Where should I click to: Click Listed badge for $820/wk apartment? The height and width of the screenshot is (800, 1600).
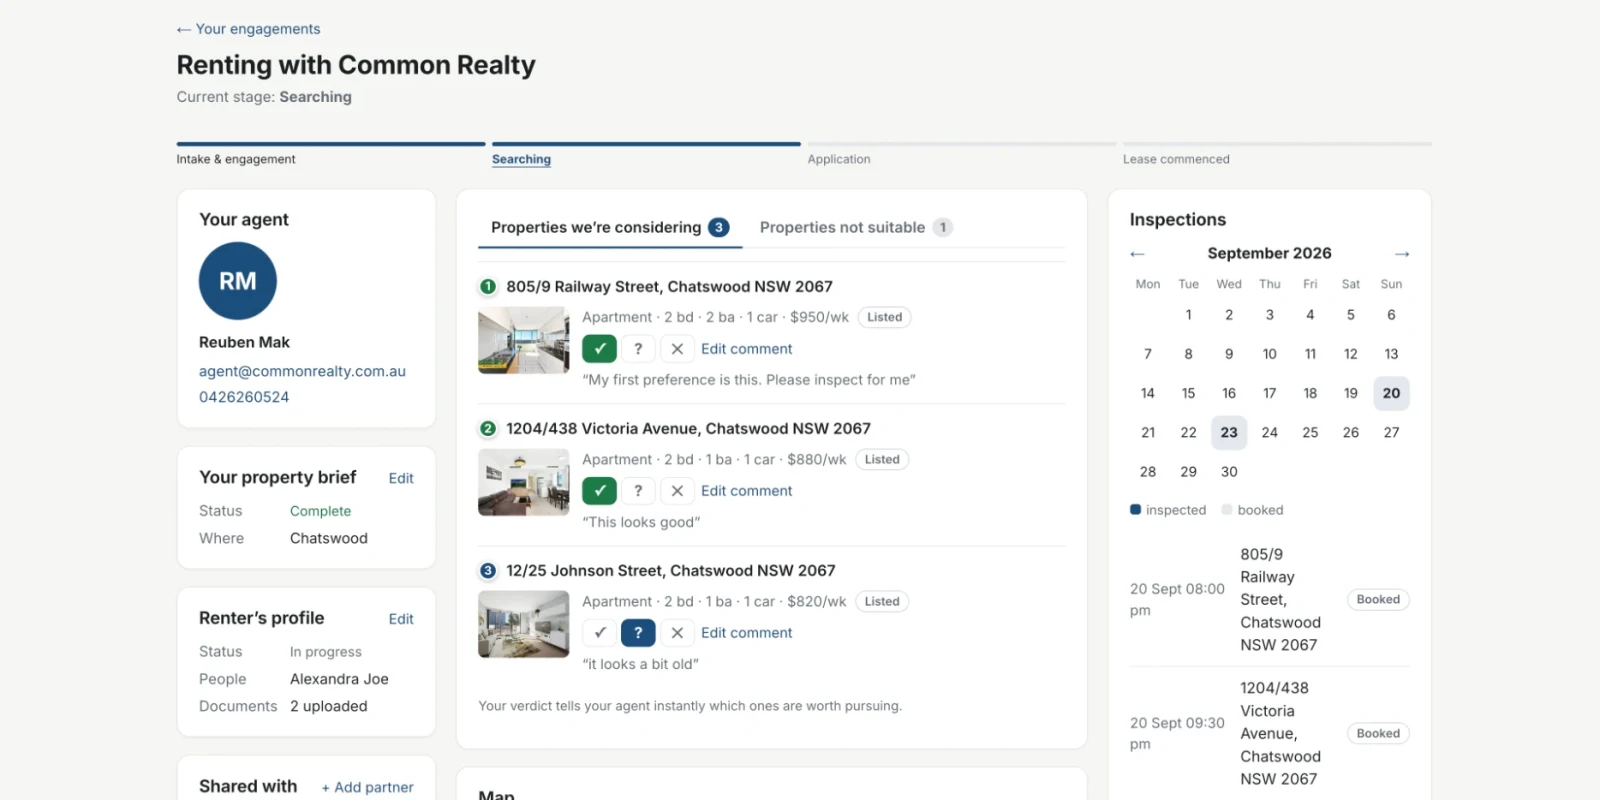(x=882, y=601)
